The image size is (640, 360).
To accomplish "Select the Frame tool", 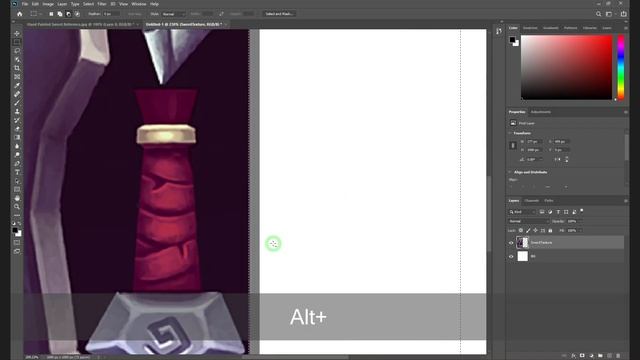I will [17, 77].
